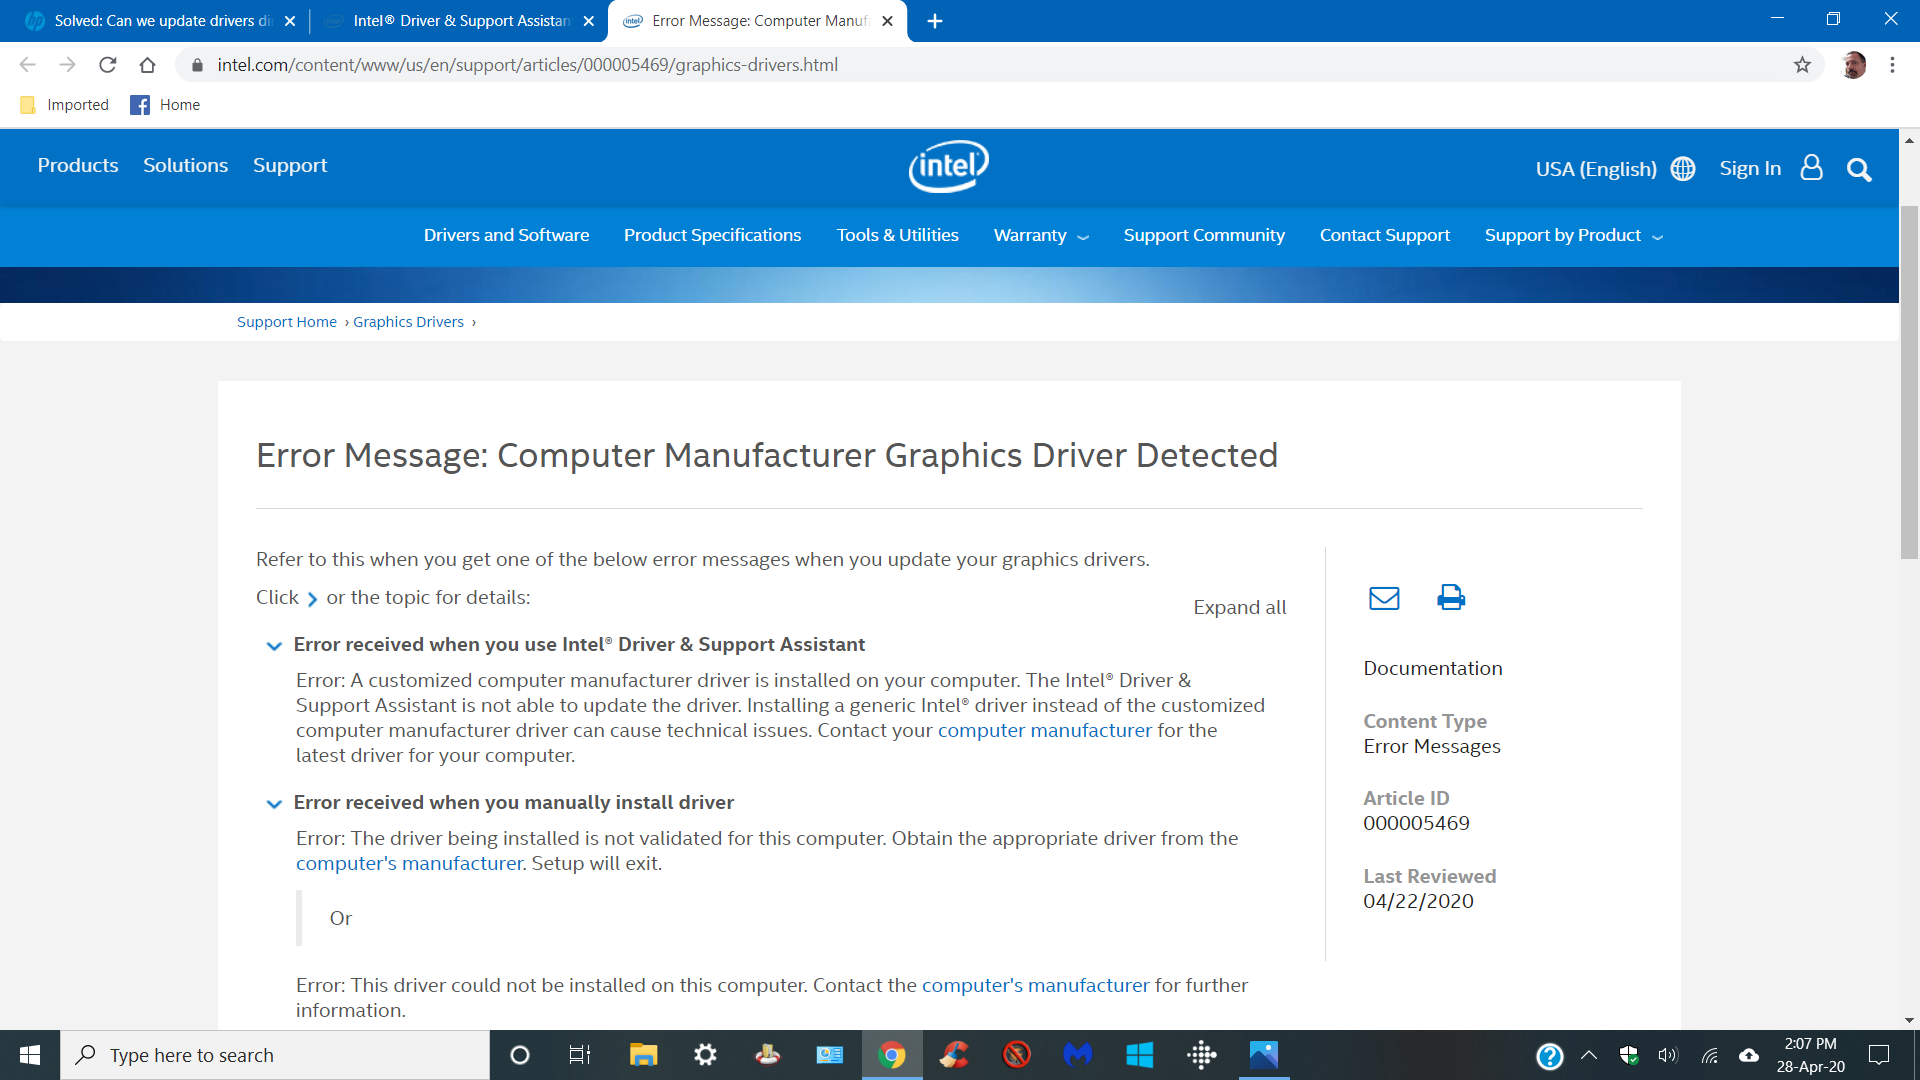This screenshot has height=1080, width=1920.
Task: Click the Expand all link
Action: pos(1240,607)
